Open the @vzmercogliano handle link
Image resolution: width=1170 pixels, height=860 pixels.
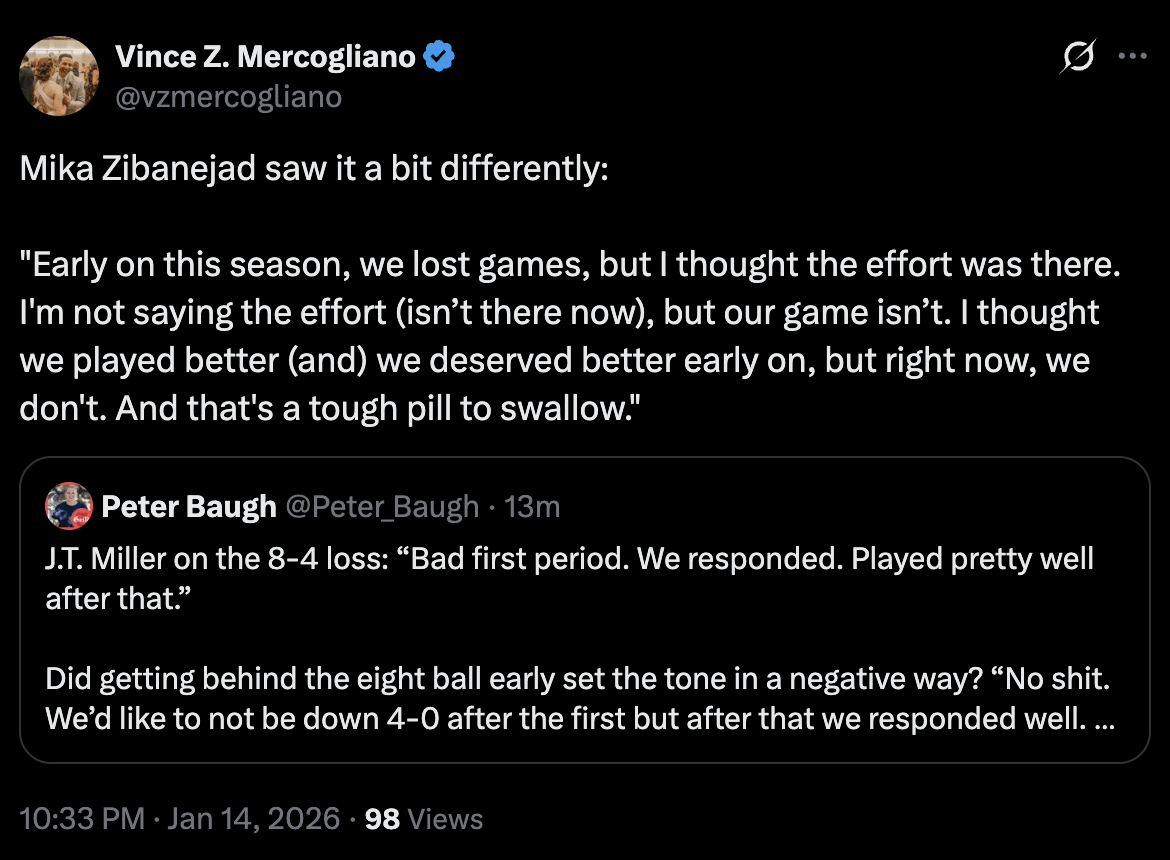[x=229, y=96]
